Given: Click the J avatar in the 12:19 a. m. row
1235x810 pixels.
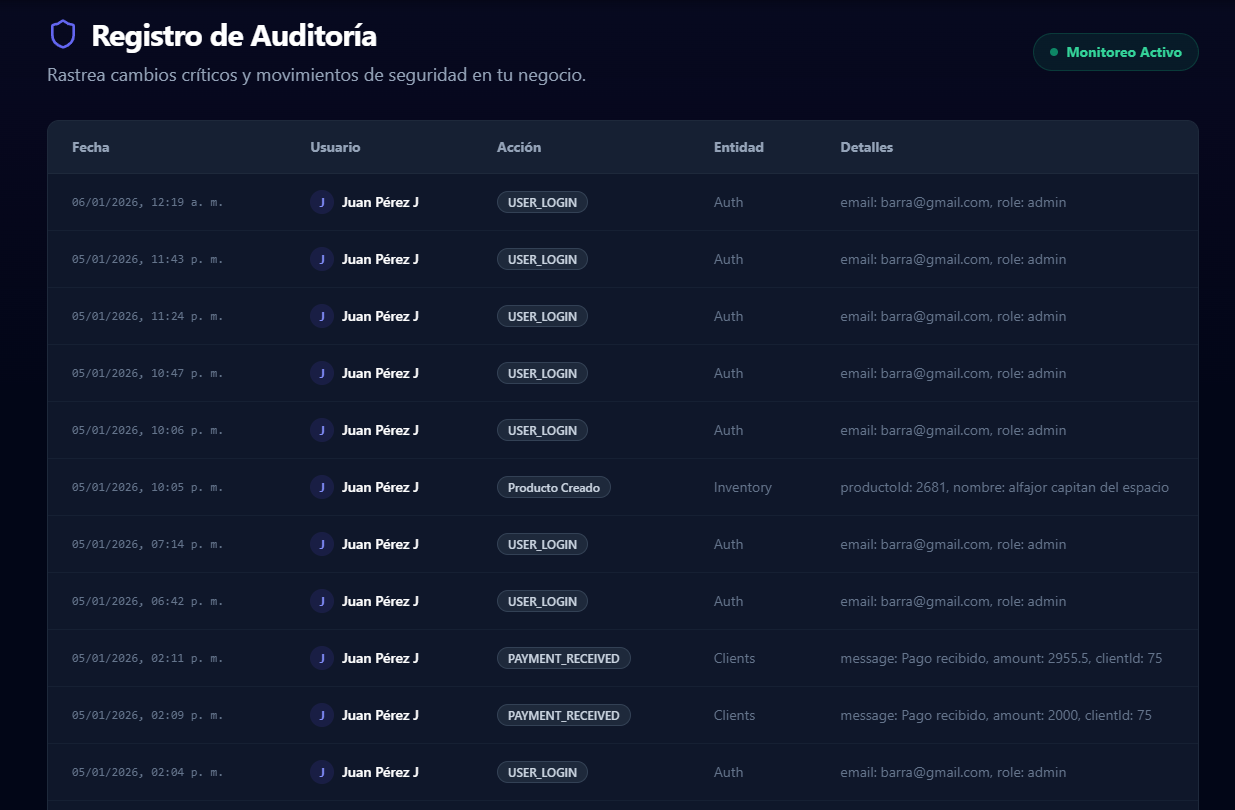Looking at the screenshot, I should click(321, 202).
